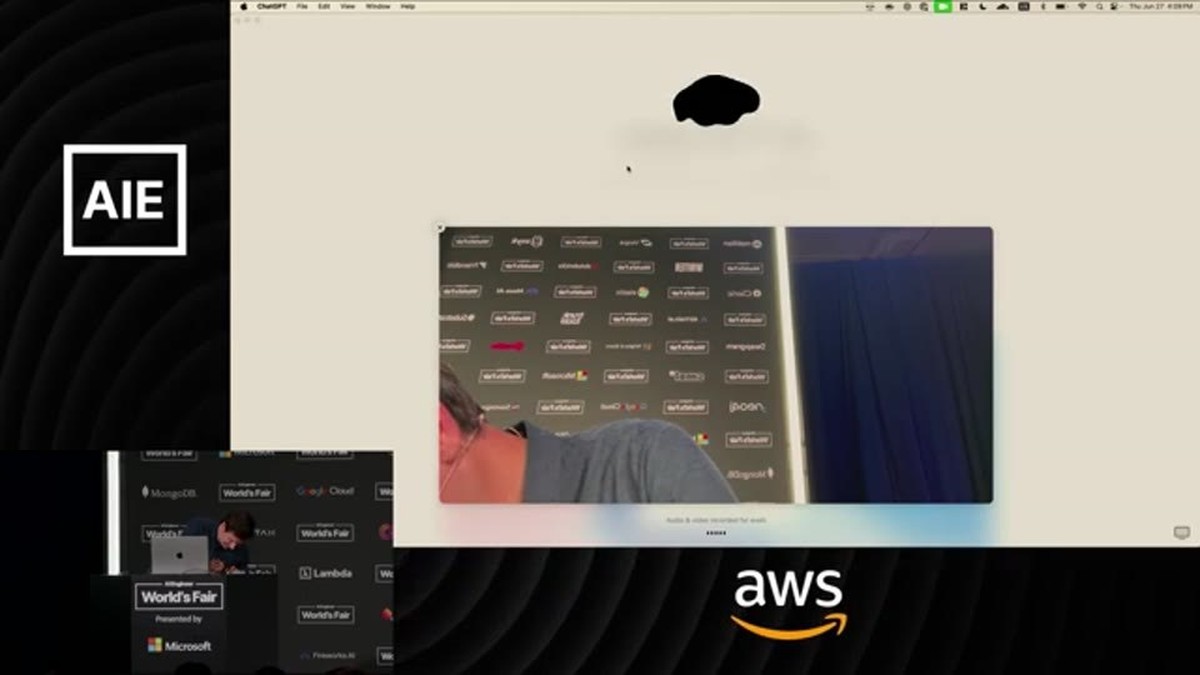Image resolution: width=1200 pixels, height=675 pixels.
Task: Open the File menu
Action: point(302,6)
